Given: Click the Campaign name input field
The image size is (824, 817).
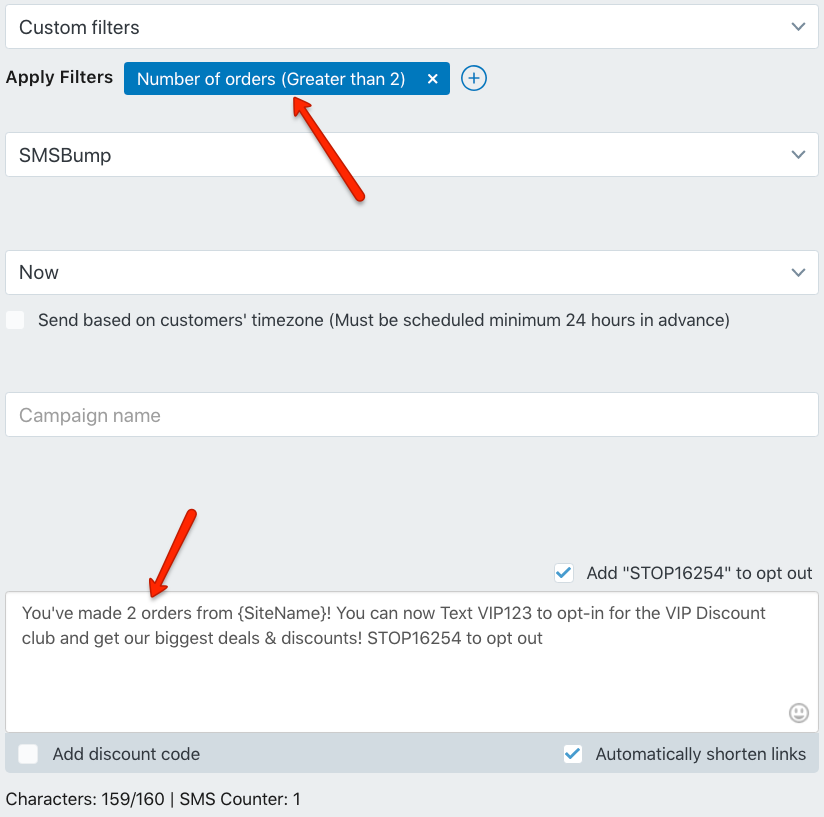Looking at the screenshot, I should click(412, 415).
